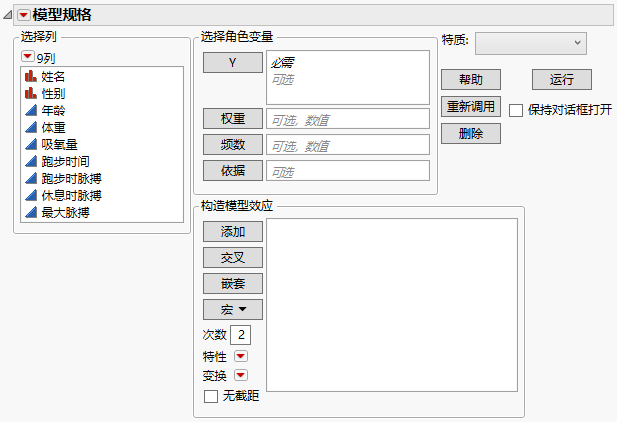Screen dimensions: 617x422
Task: Click the 运行 button
Action: point(562,80)
